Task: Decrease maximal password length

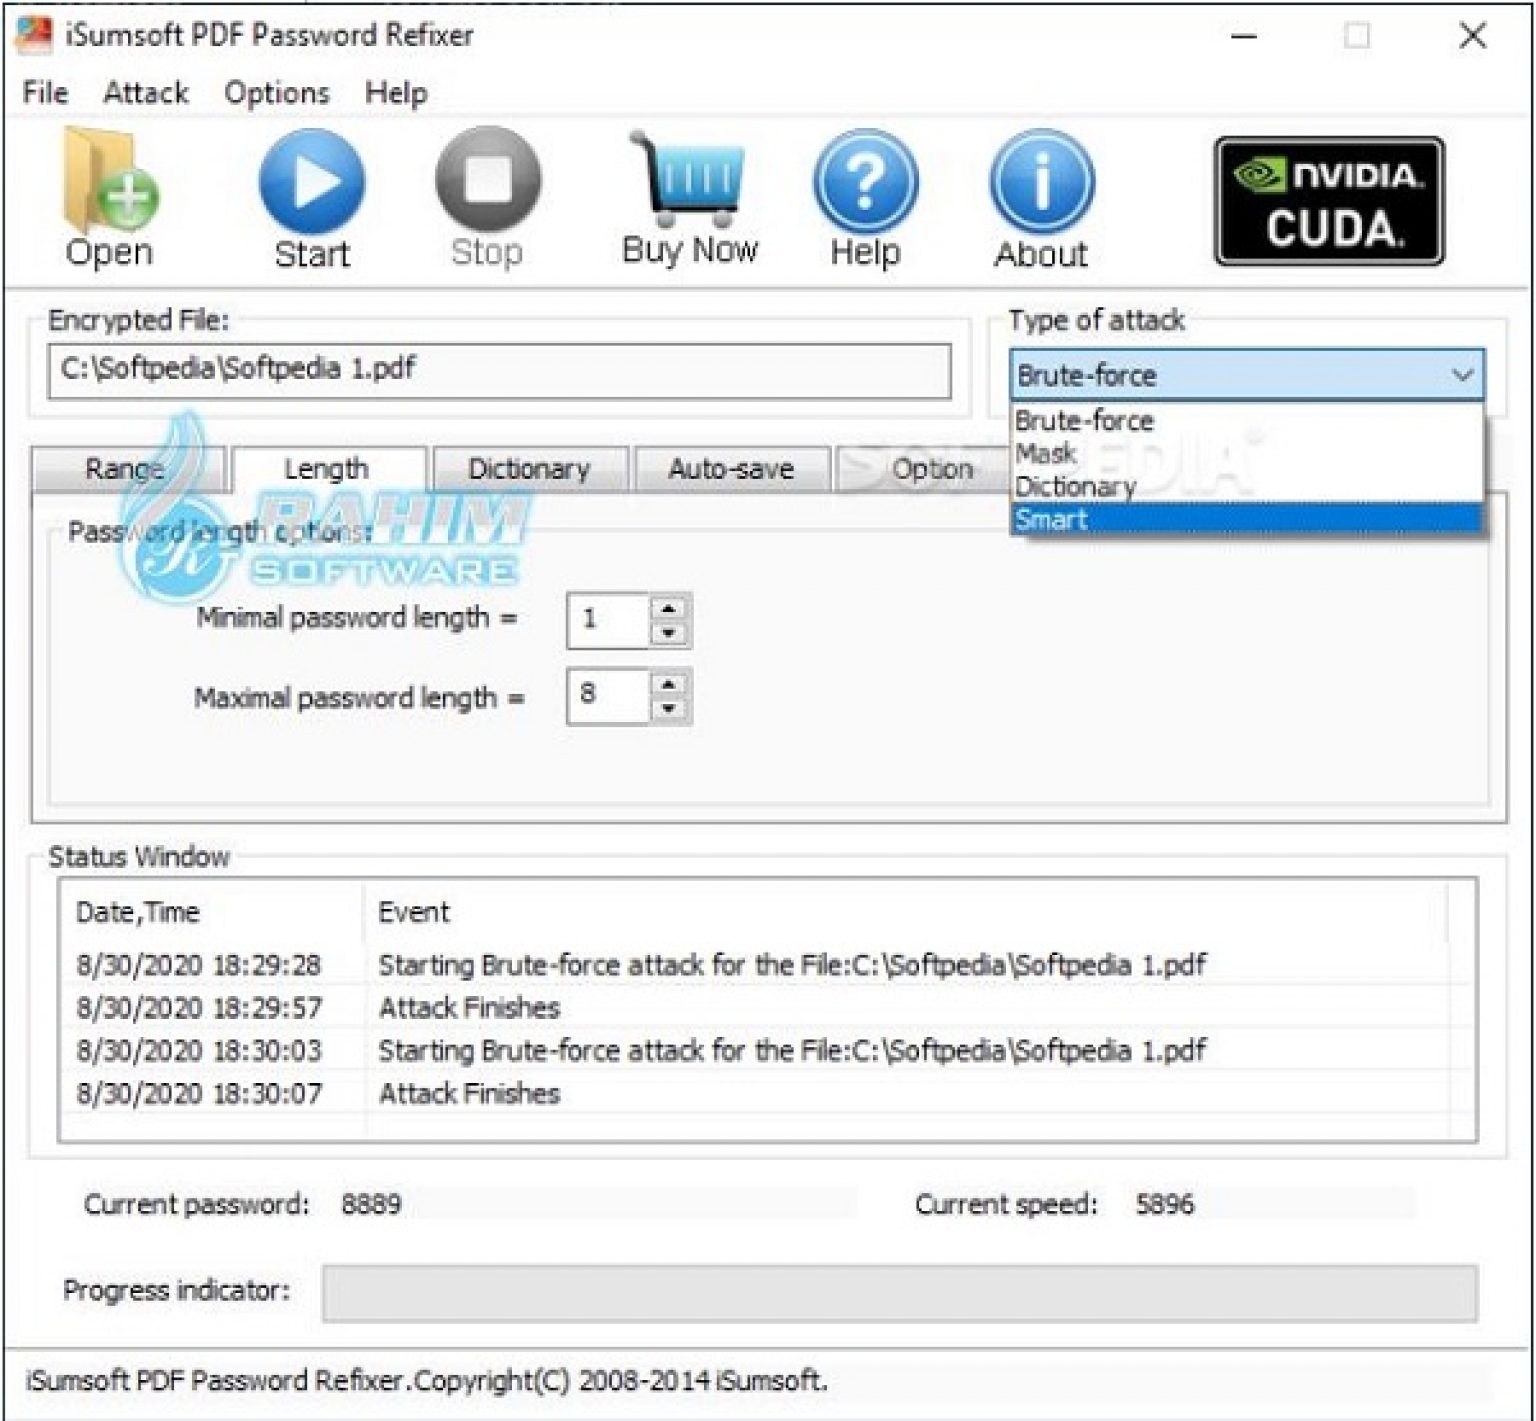Action: [x=669, y=709]
